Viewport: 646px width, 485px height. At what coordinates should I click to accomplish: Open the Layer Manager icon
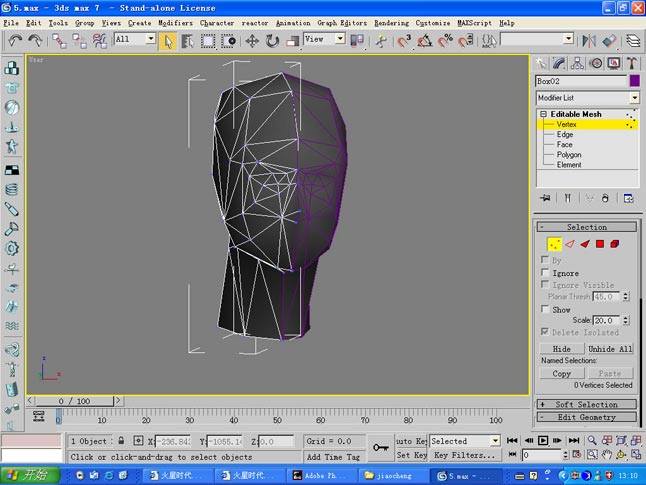[633, 41]
